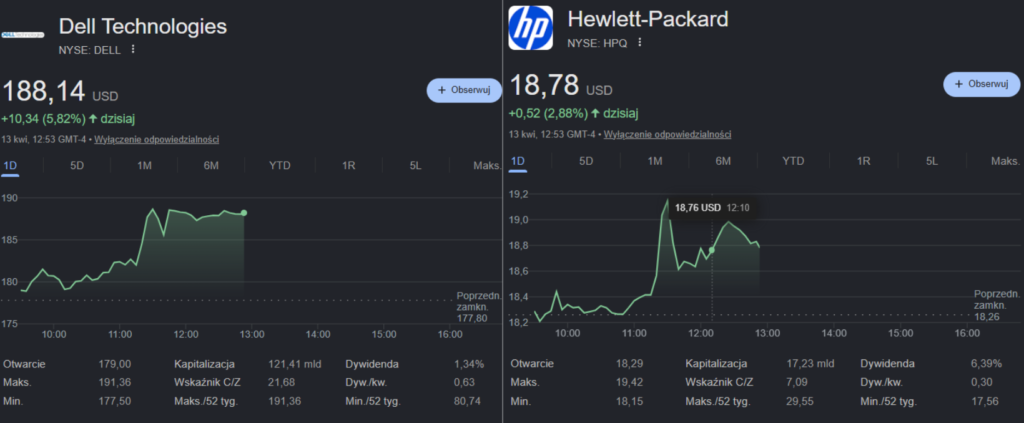1024x423 pixels.
Task: Click the HP logo icon
Action: click(529, 28)
